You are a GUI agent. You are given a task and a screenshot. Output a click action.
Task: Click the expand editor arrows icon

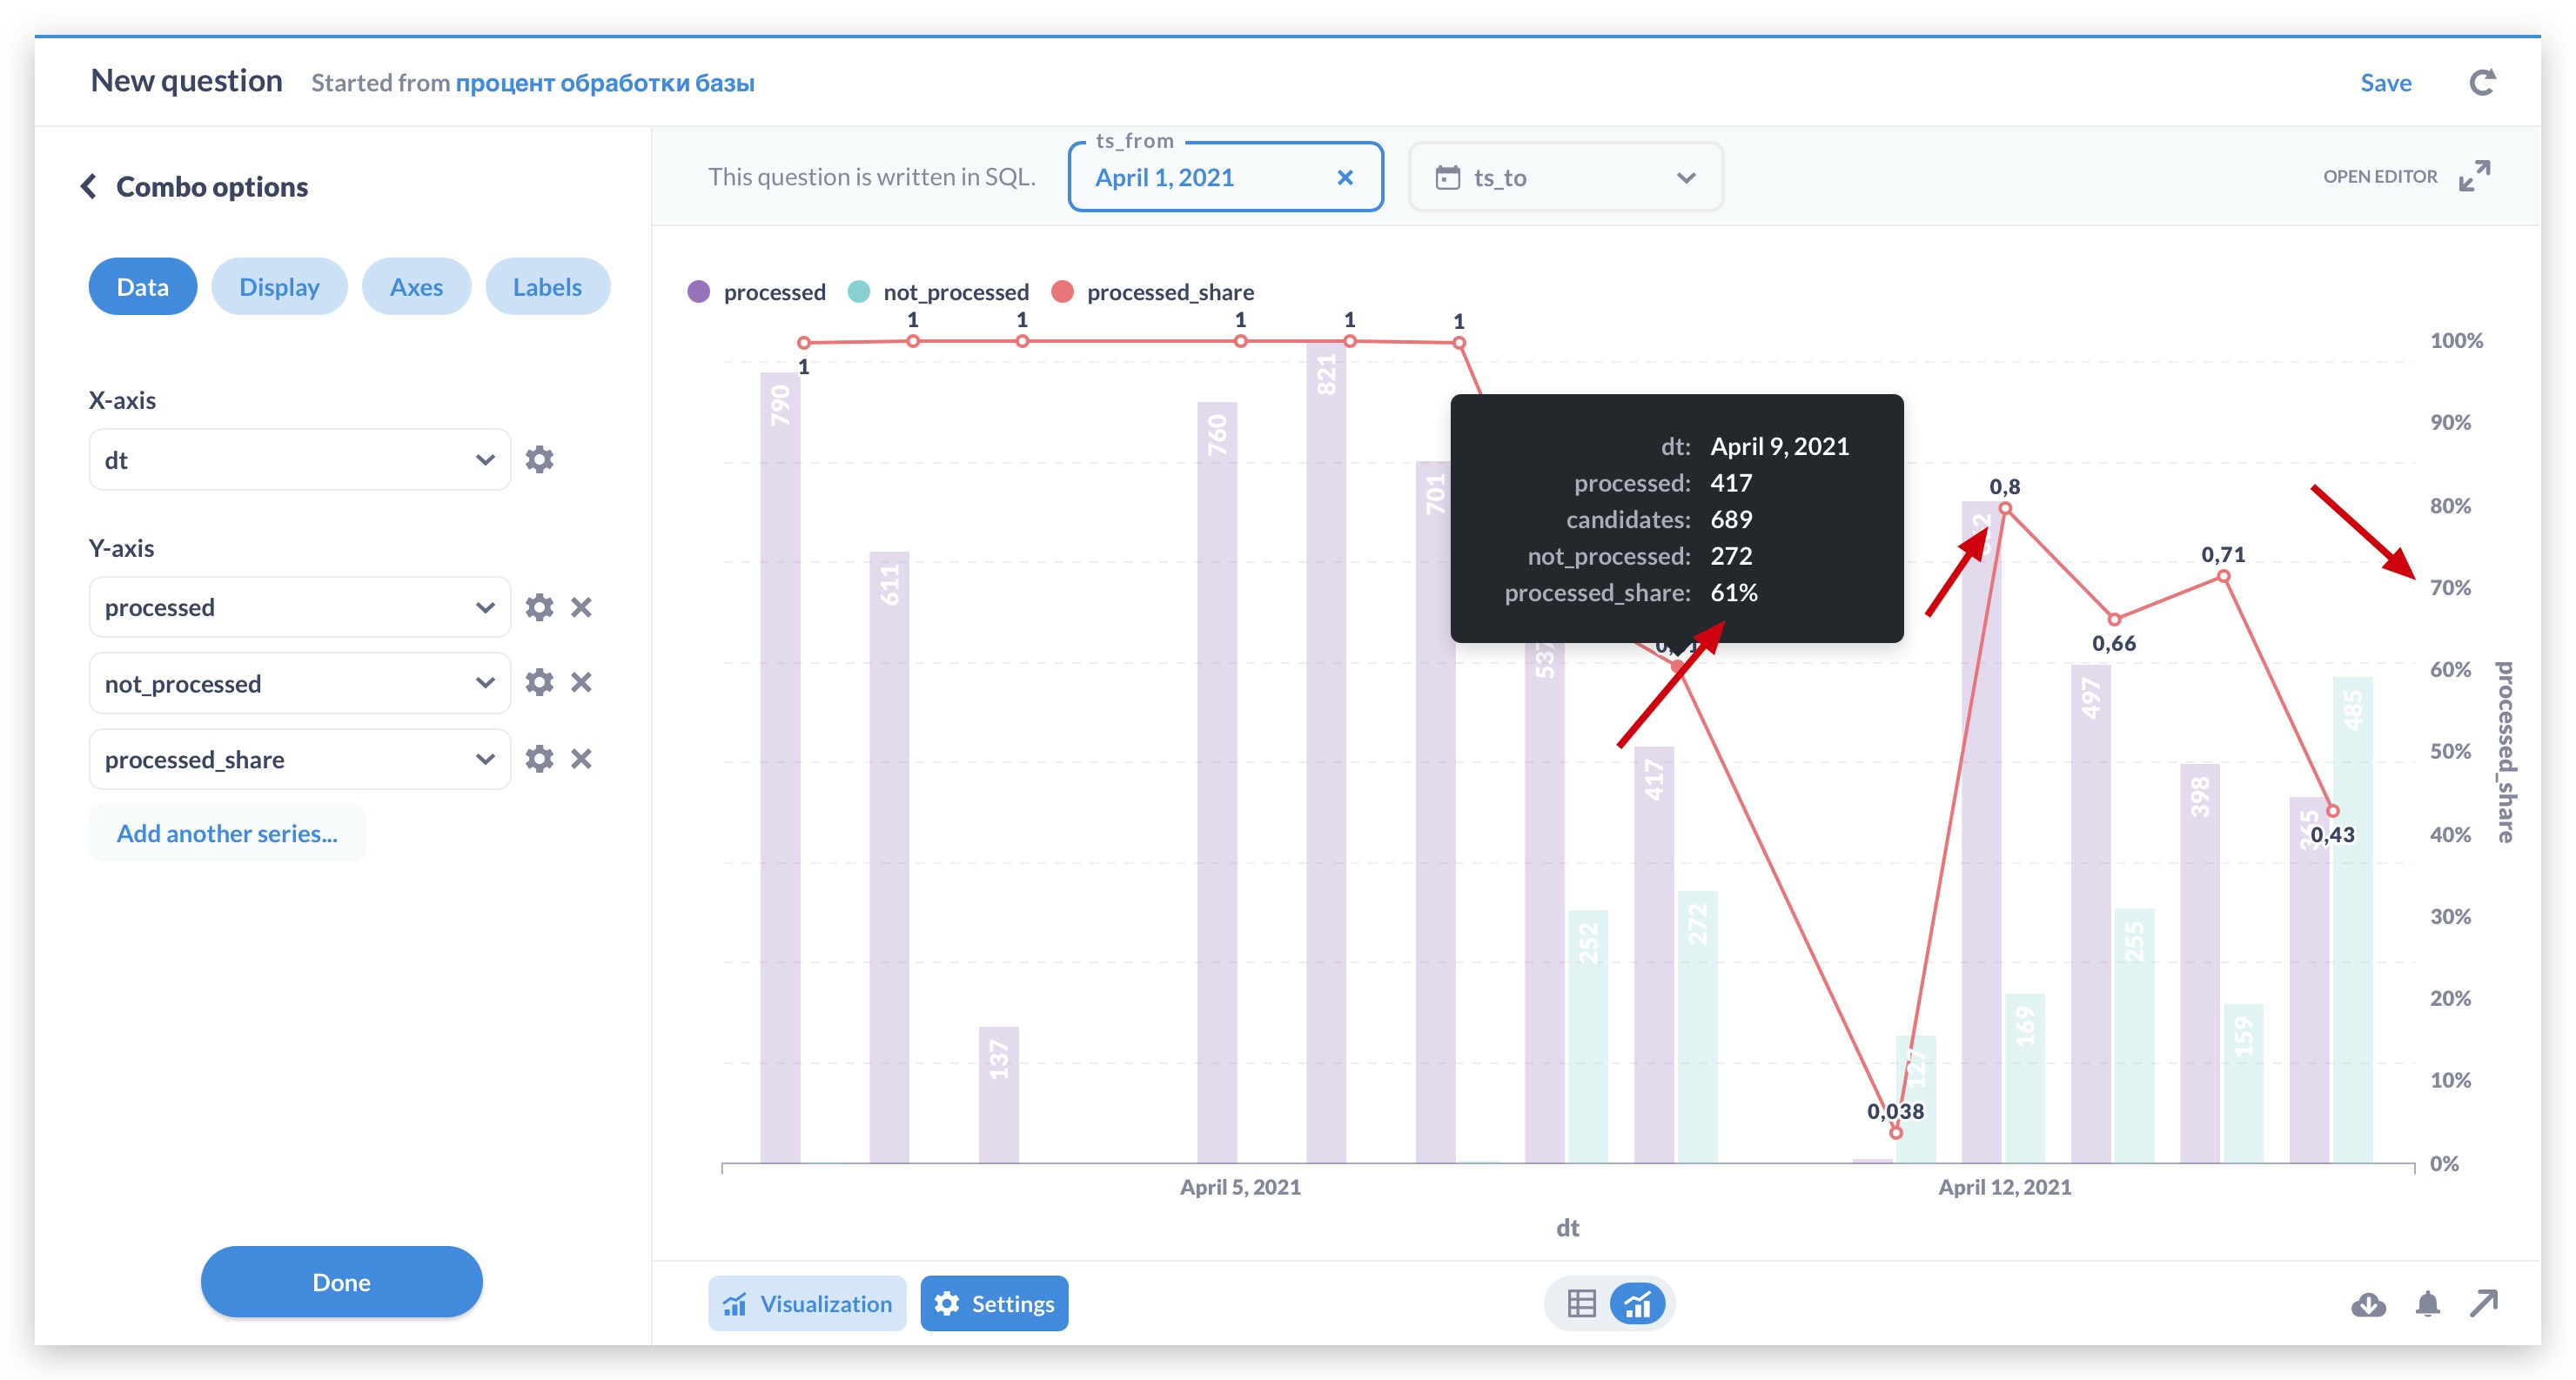point(2474,176)
